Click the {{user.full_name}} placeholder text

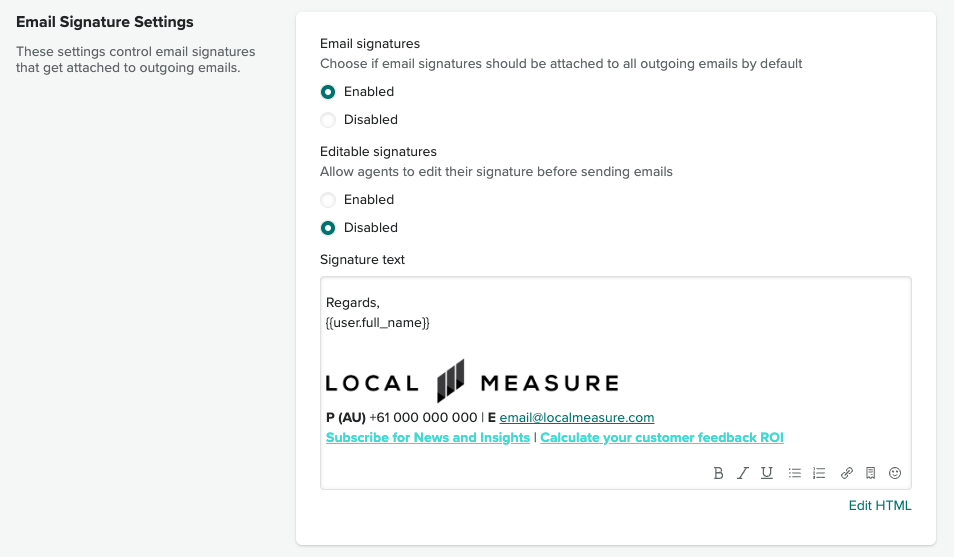click(378, 323)
